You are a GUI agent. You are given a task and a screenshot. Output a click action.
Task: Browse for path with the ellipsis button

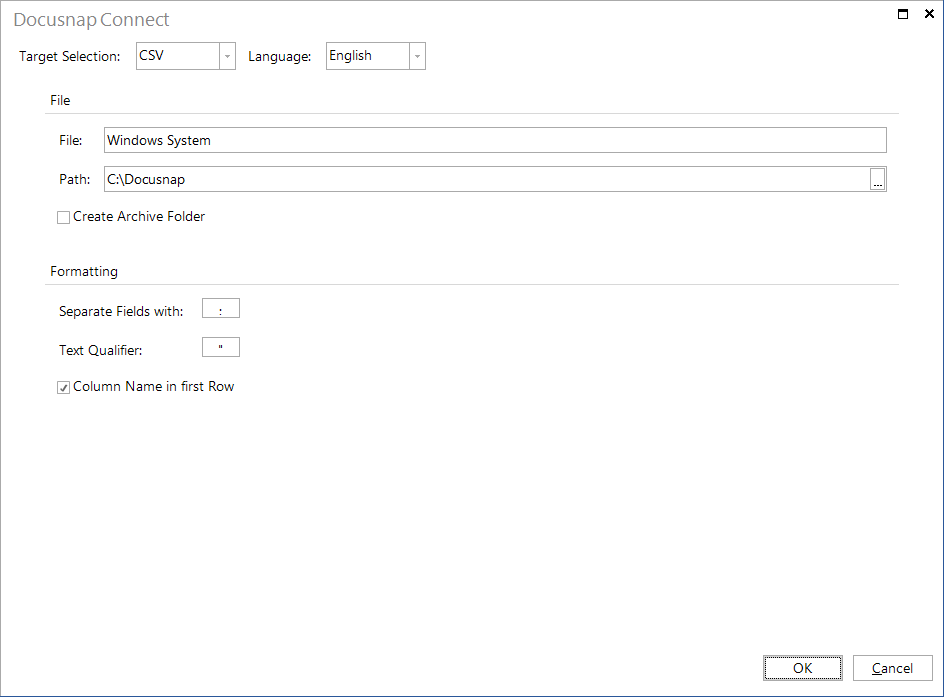(x=878, y=179)
